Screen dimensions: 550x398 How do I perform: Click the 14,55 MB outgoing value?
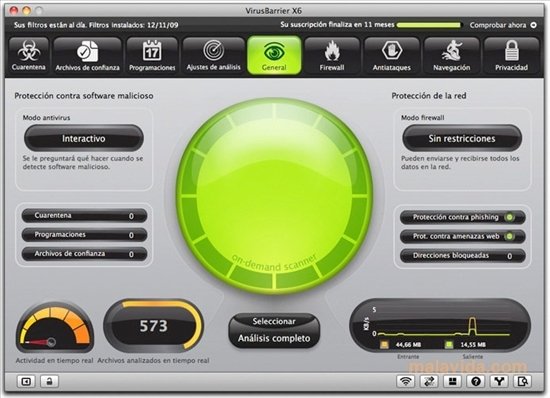coord(473,345)
